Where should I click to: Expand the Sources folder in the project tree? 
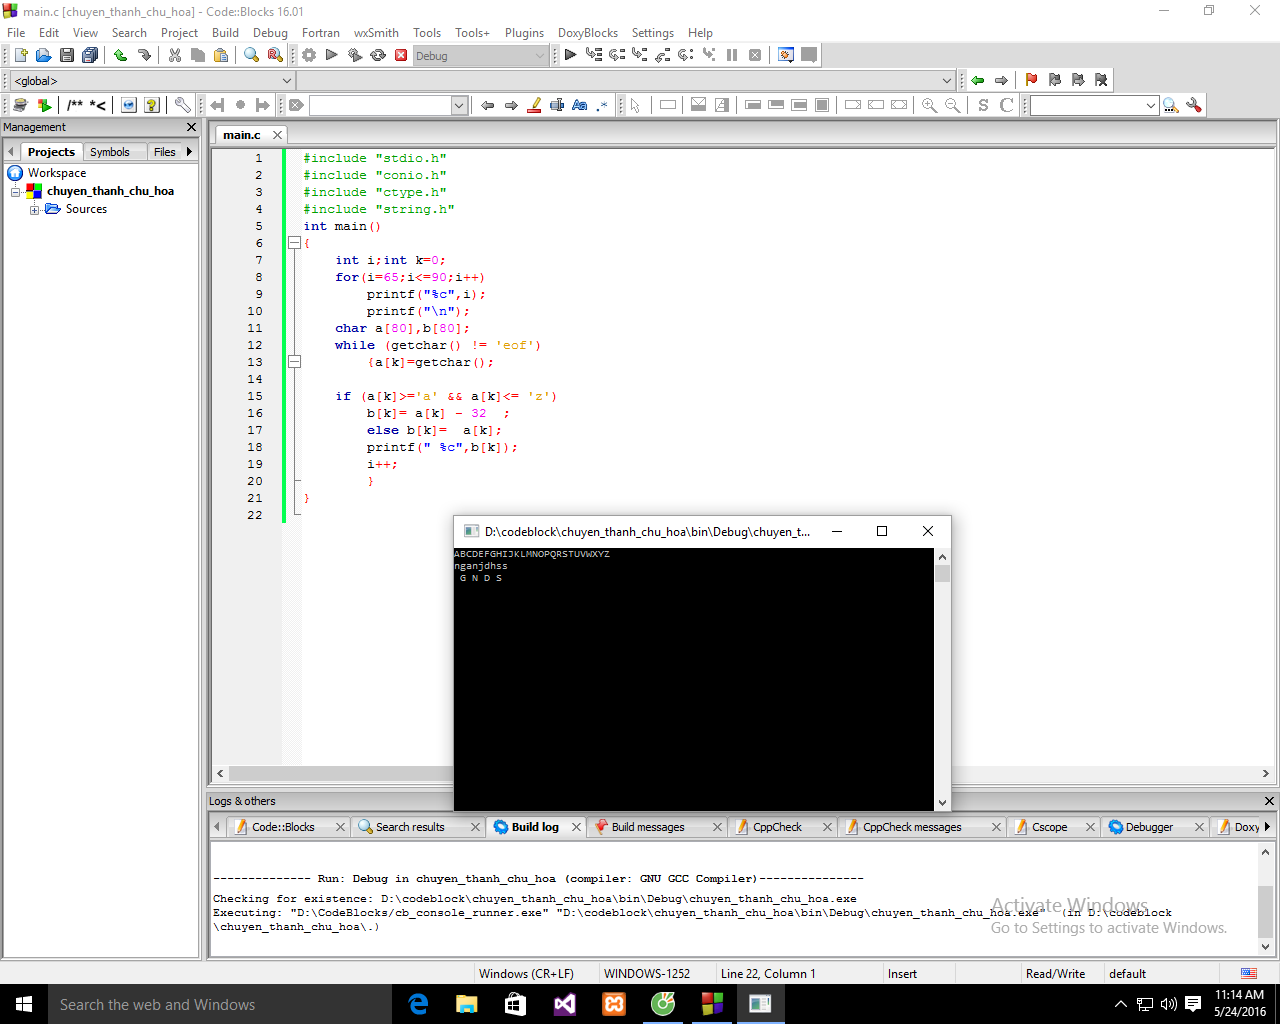(x=35, y=210)
